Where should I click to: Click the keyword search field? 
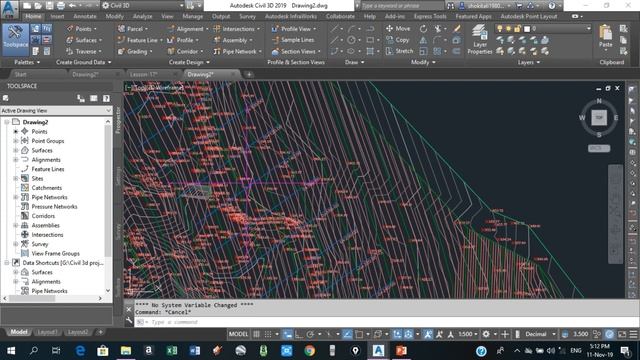[x=401, y=6]
